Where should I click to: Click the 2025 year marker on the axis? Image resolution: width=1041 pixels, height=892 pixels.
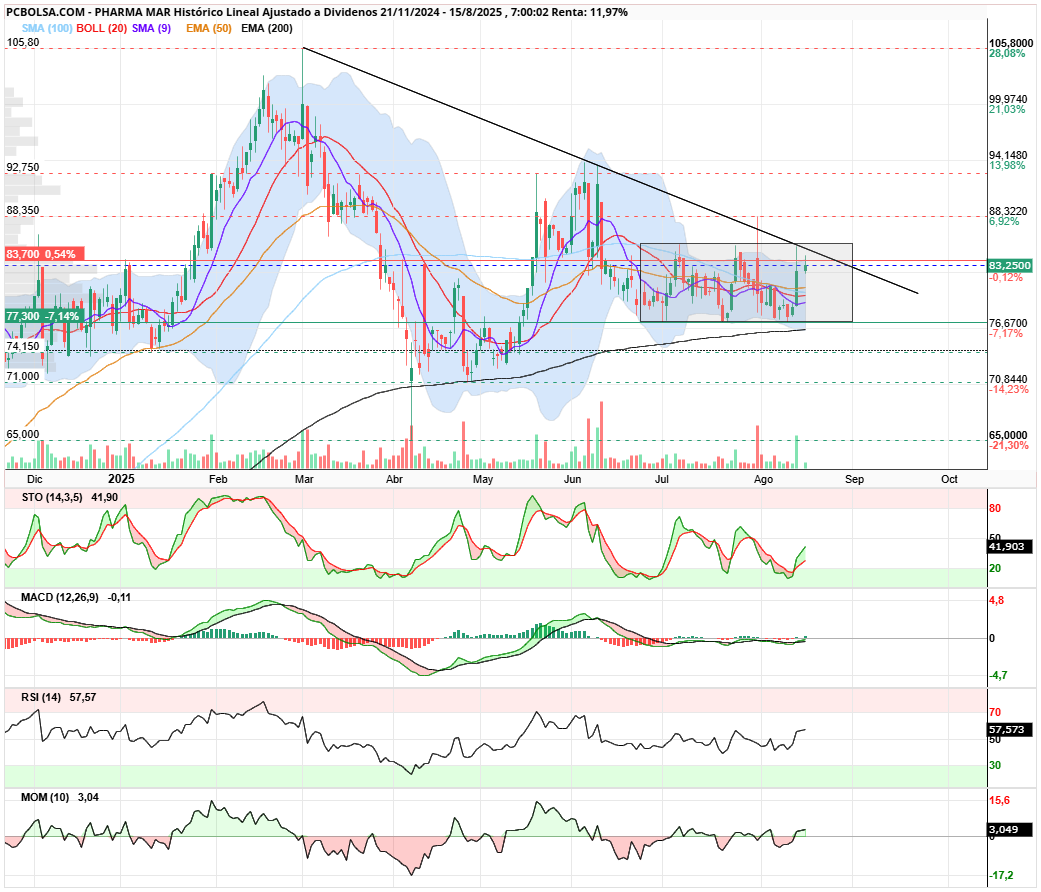(x=121, y=479)
